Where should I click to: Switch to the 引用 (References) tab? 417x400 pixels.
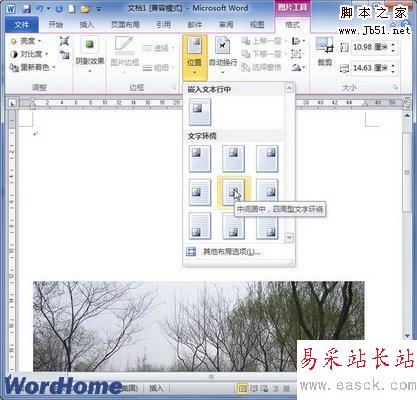click(x=163, y=24)
